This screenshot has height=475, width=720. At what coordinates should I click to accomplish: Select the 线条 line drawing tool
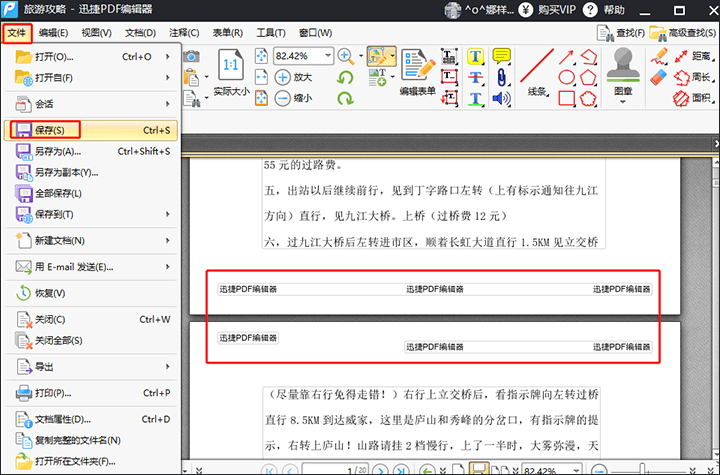(537, 72)
